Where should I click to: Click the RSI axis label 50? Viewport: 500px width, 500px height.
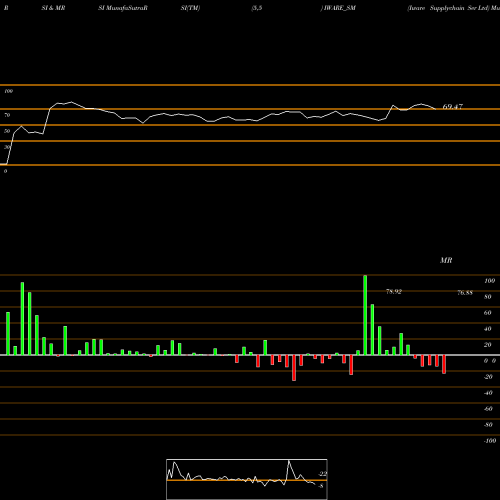click(7, 131)
